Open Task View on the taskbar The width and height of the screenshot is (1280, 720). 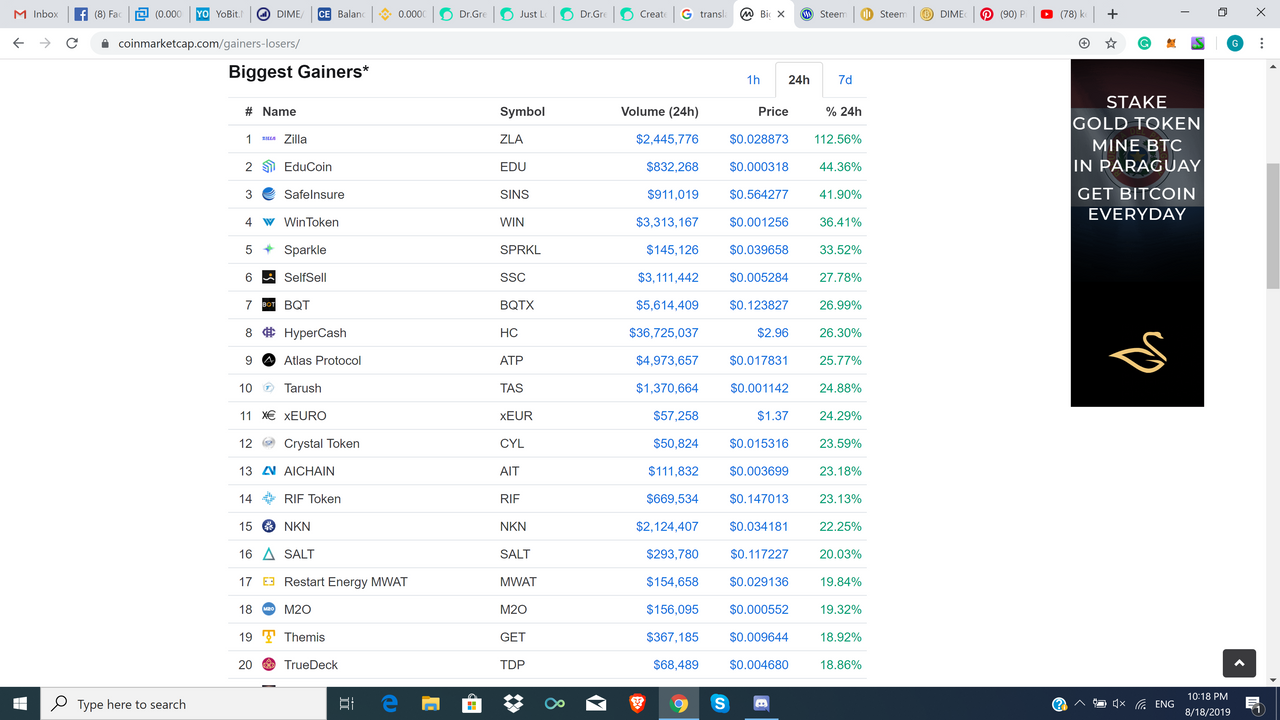click(x=346, y=704)
